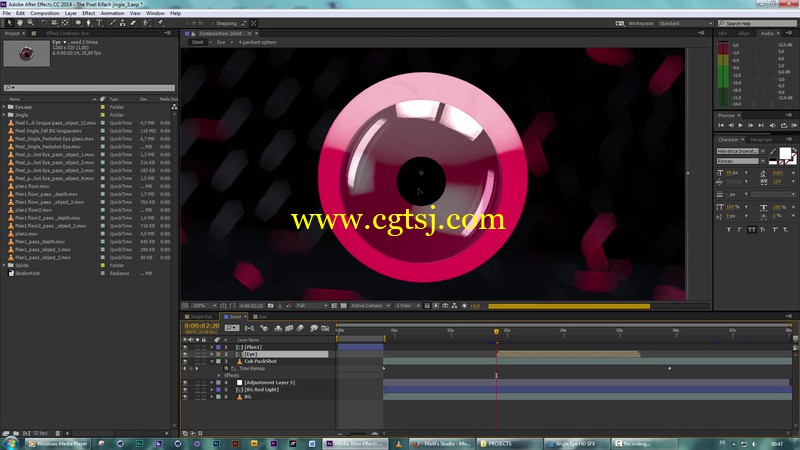Screen dimensions: 800x450
Task: Click the current time indicator marker
Action: [x=496, y=332]
